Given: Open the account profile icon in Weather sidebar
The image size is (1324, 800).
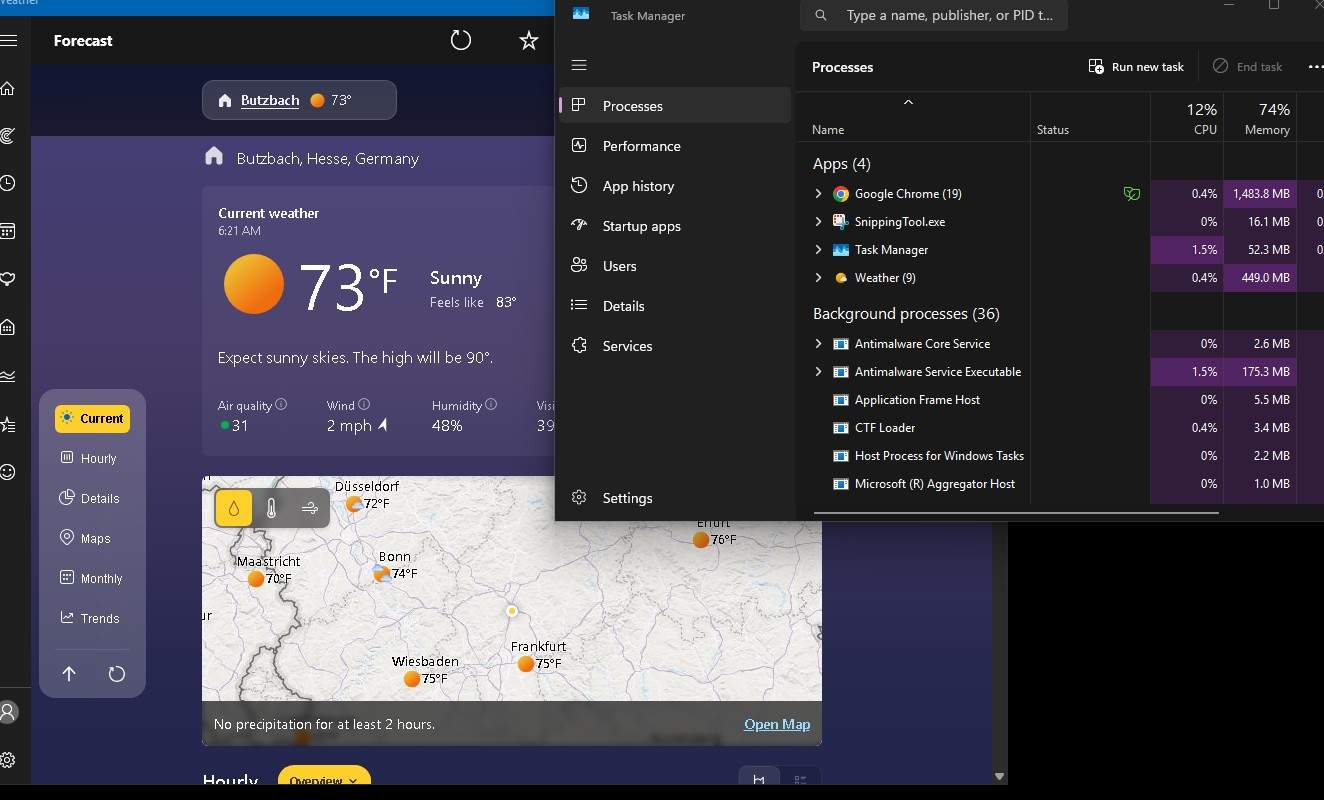Looking at the screenshot, I should (x=7, y=712).
